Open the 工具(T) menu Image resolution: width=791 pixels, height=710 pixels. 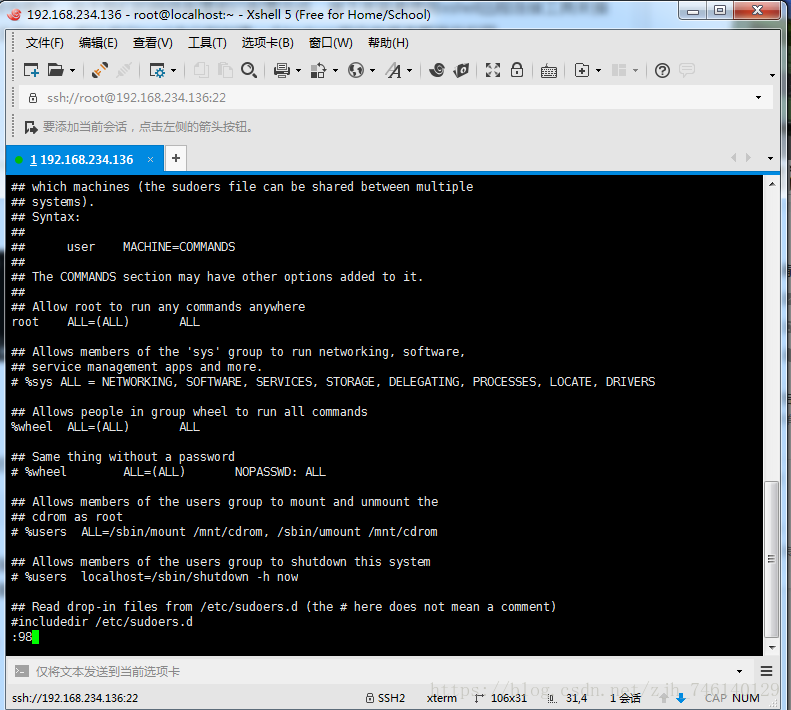pyautogui.click(x=207, y=43)
